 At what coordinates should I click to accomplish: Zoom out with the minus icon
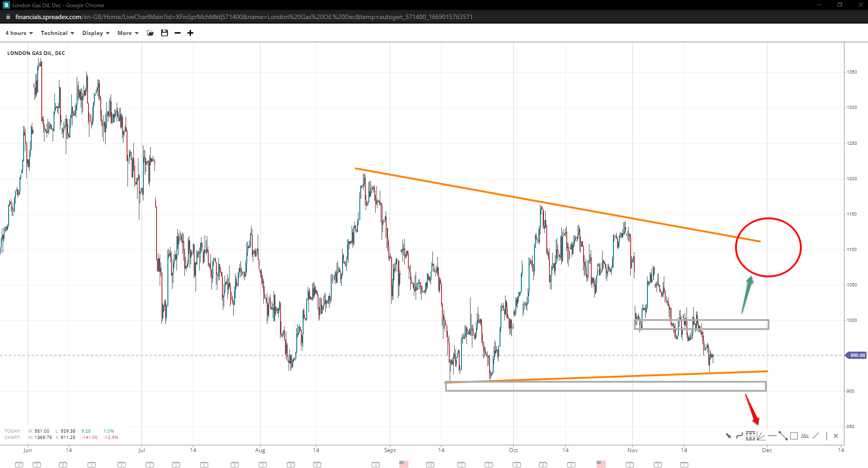point(177,33)
